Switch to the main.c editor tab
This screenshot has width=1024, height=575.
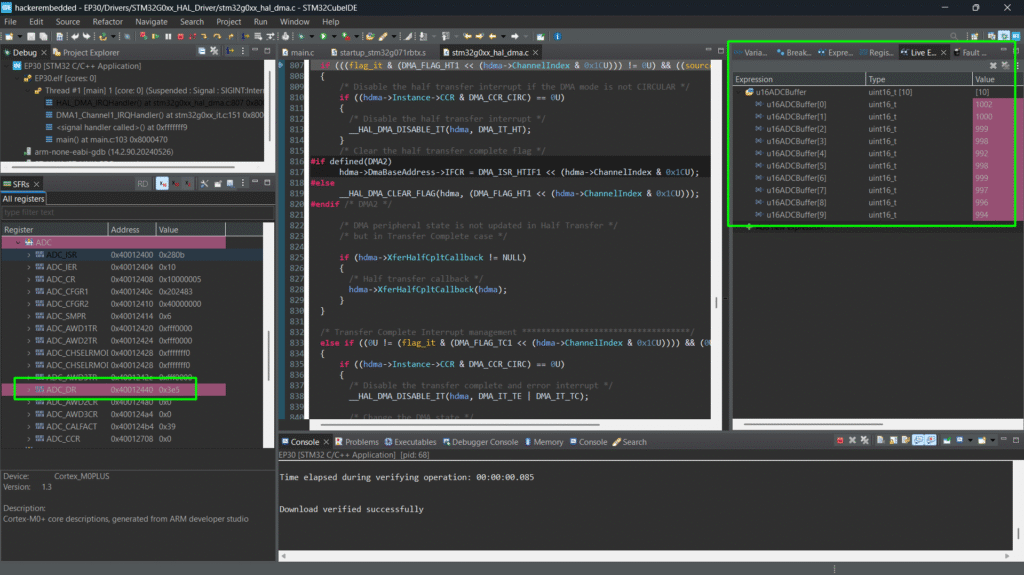(302, 52)
